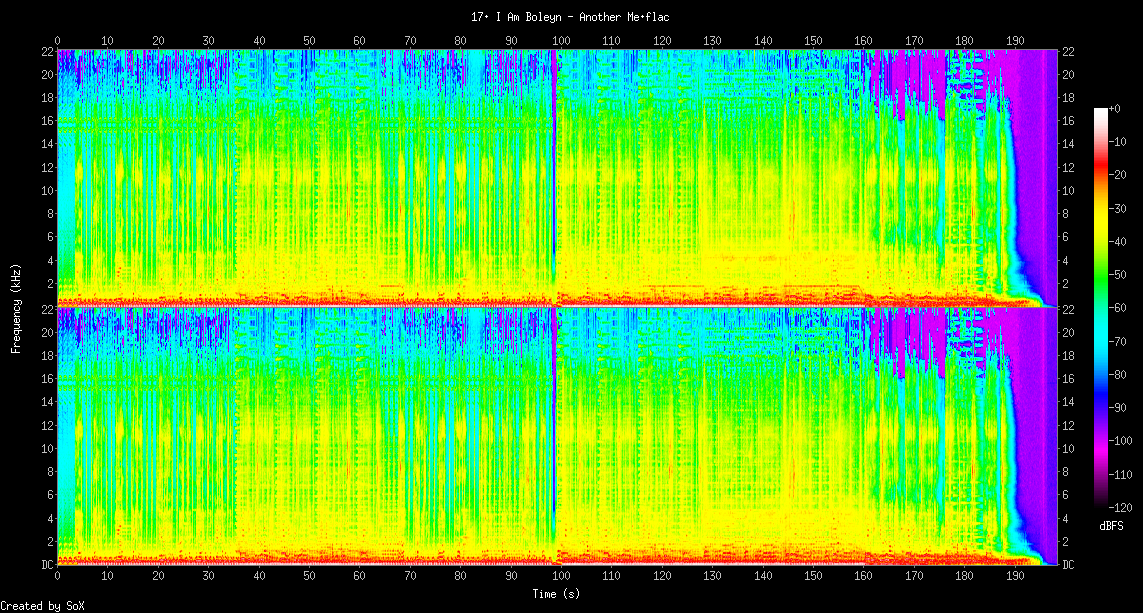Click the 190 tick on the bottom time axis
Image resolution: width=1143 pixels, height=613 pixels.
point(1014,576)
